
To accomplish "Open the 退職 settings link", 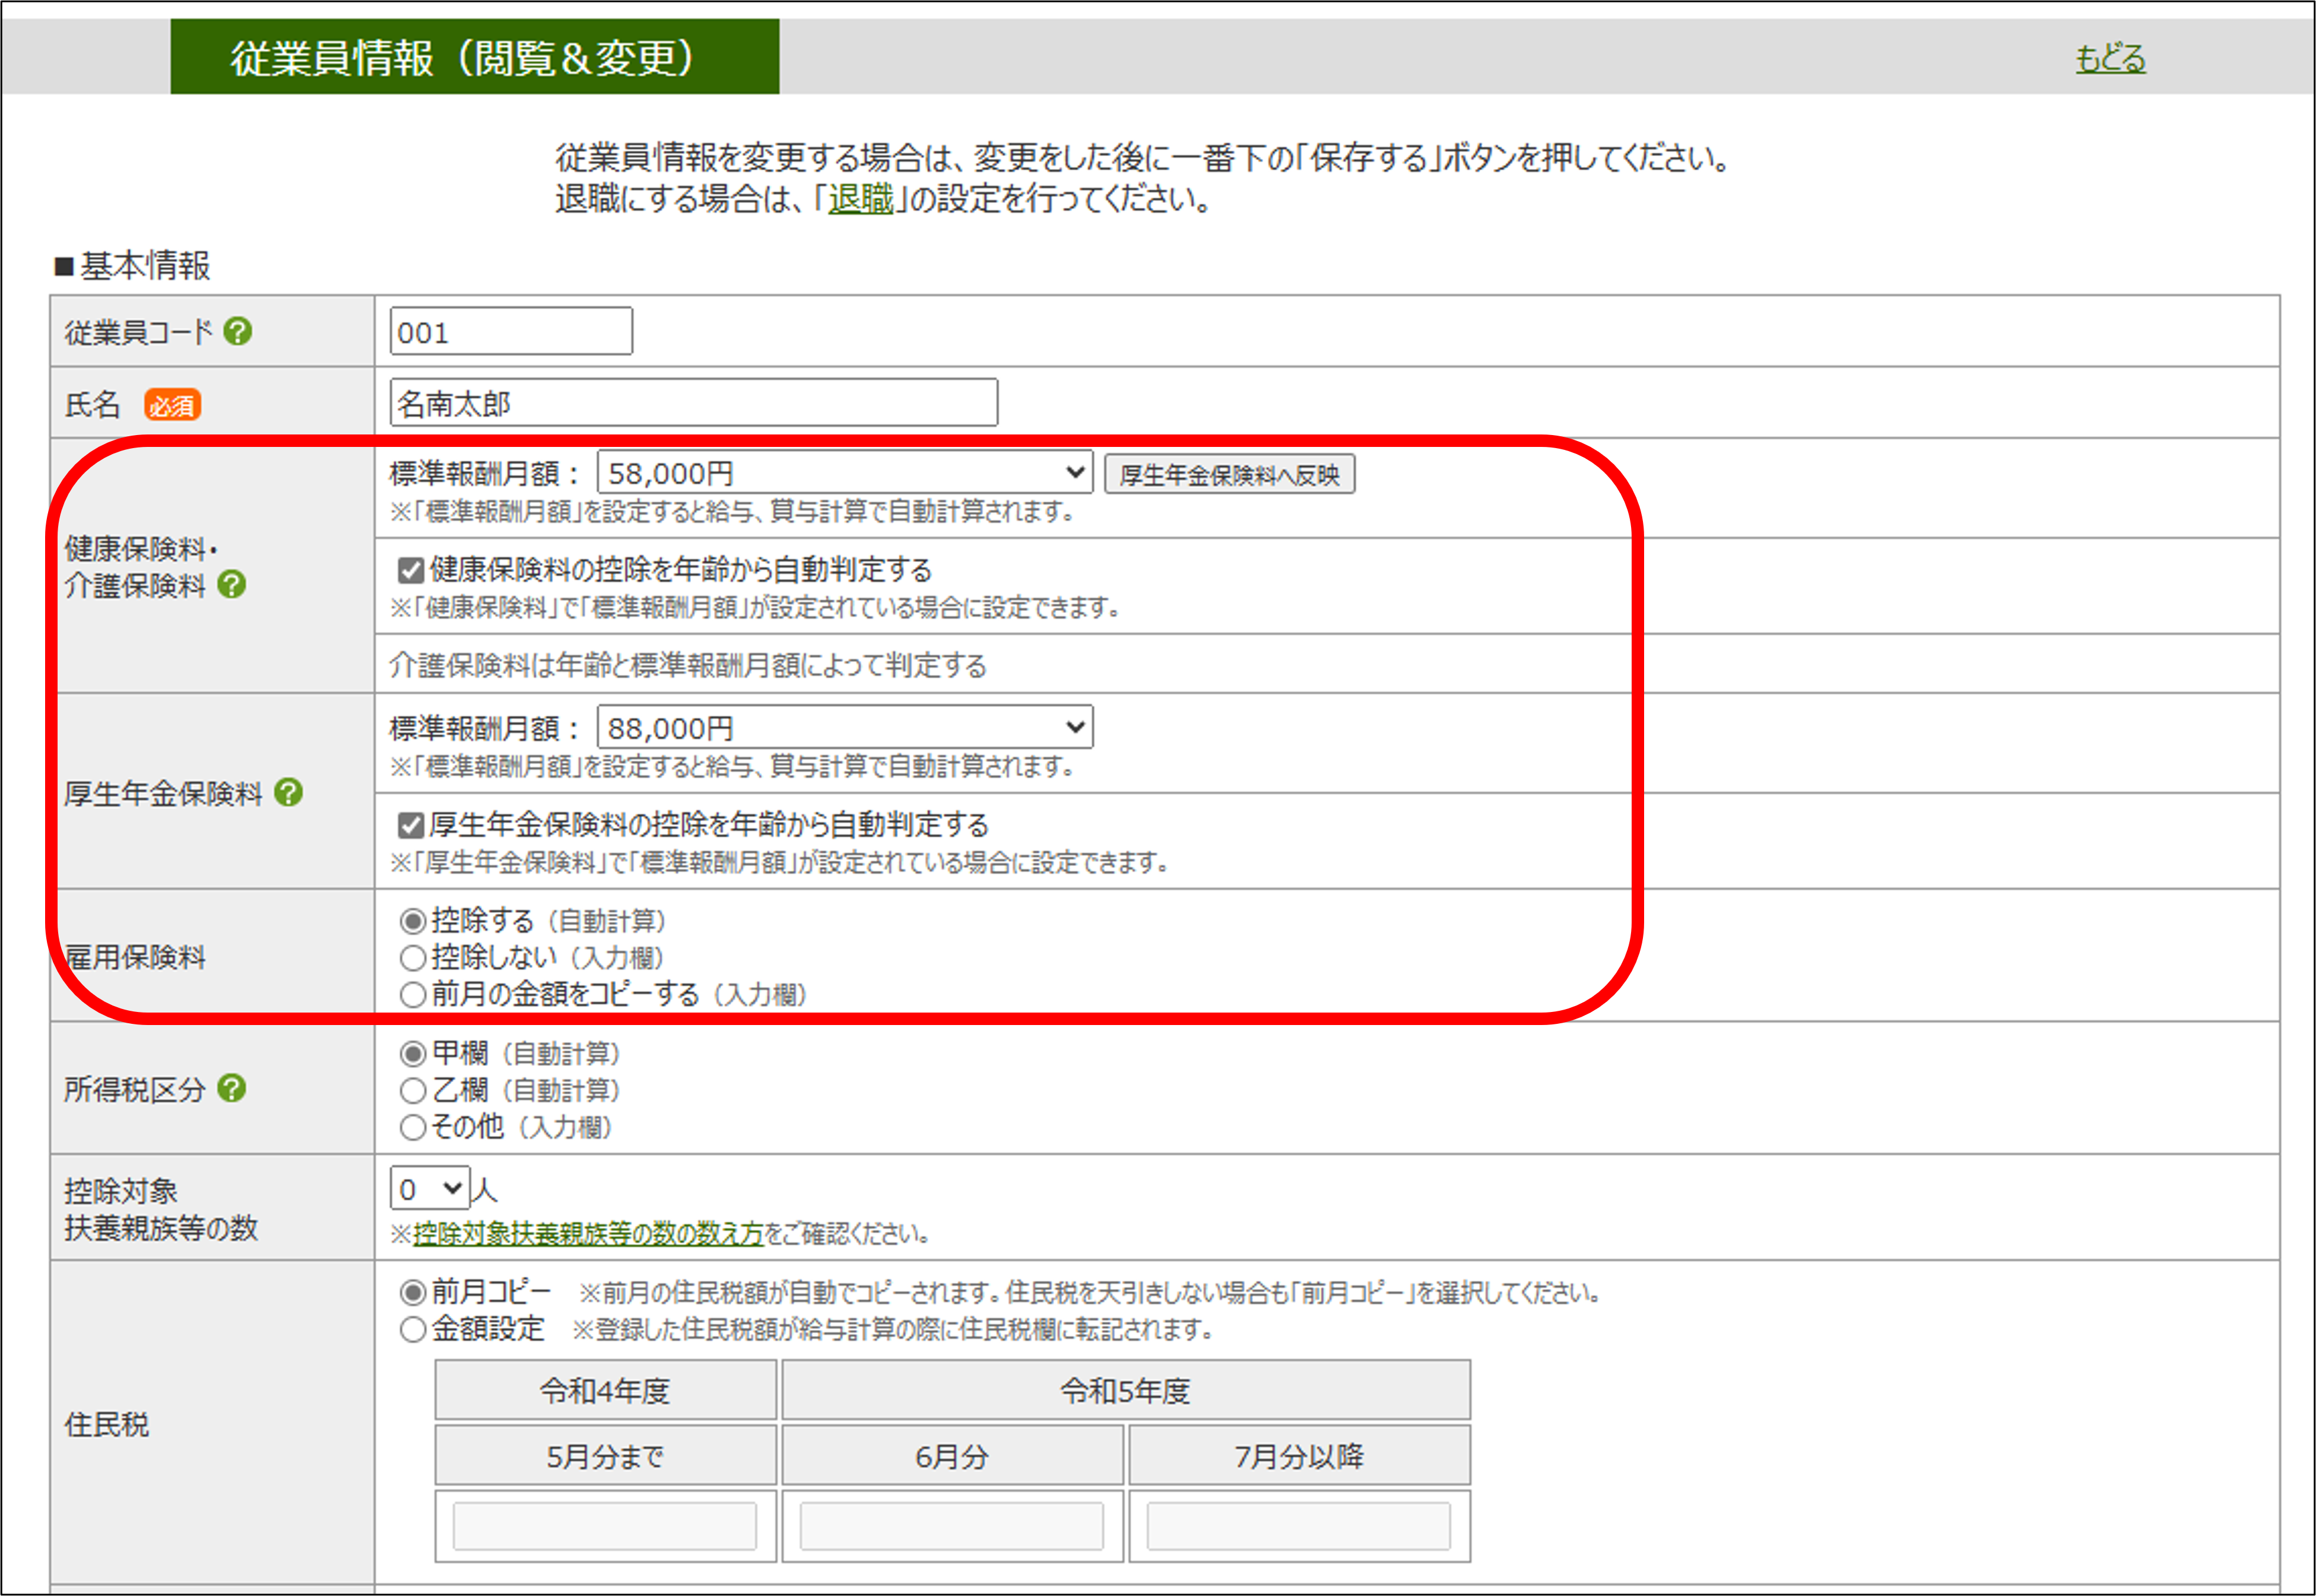I will pos(860,198).
